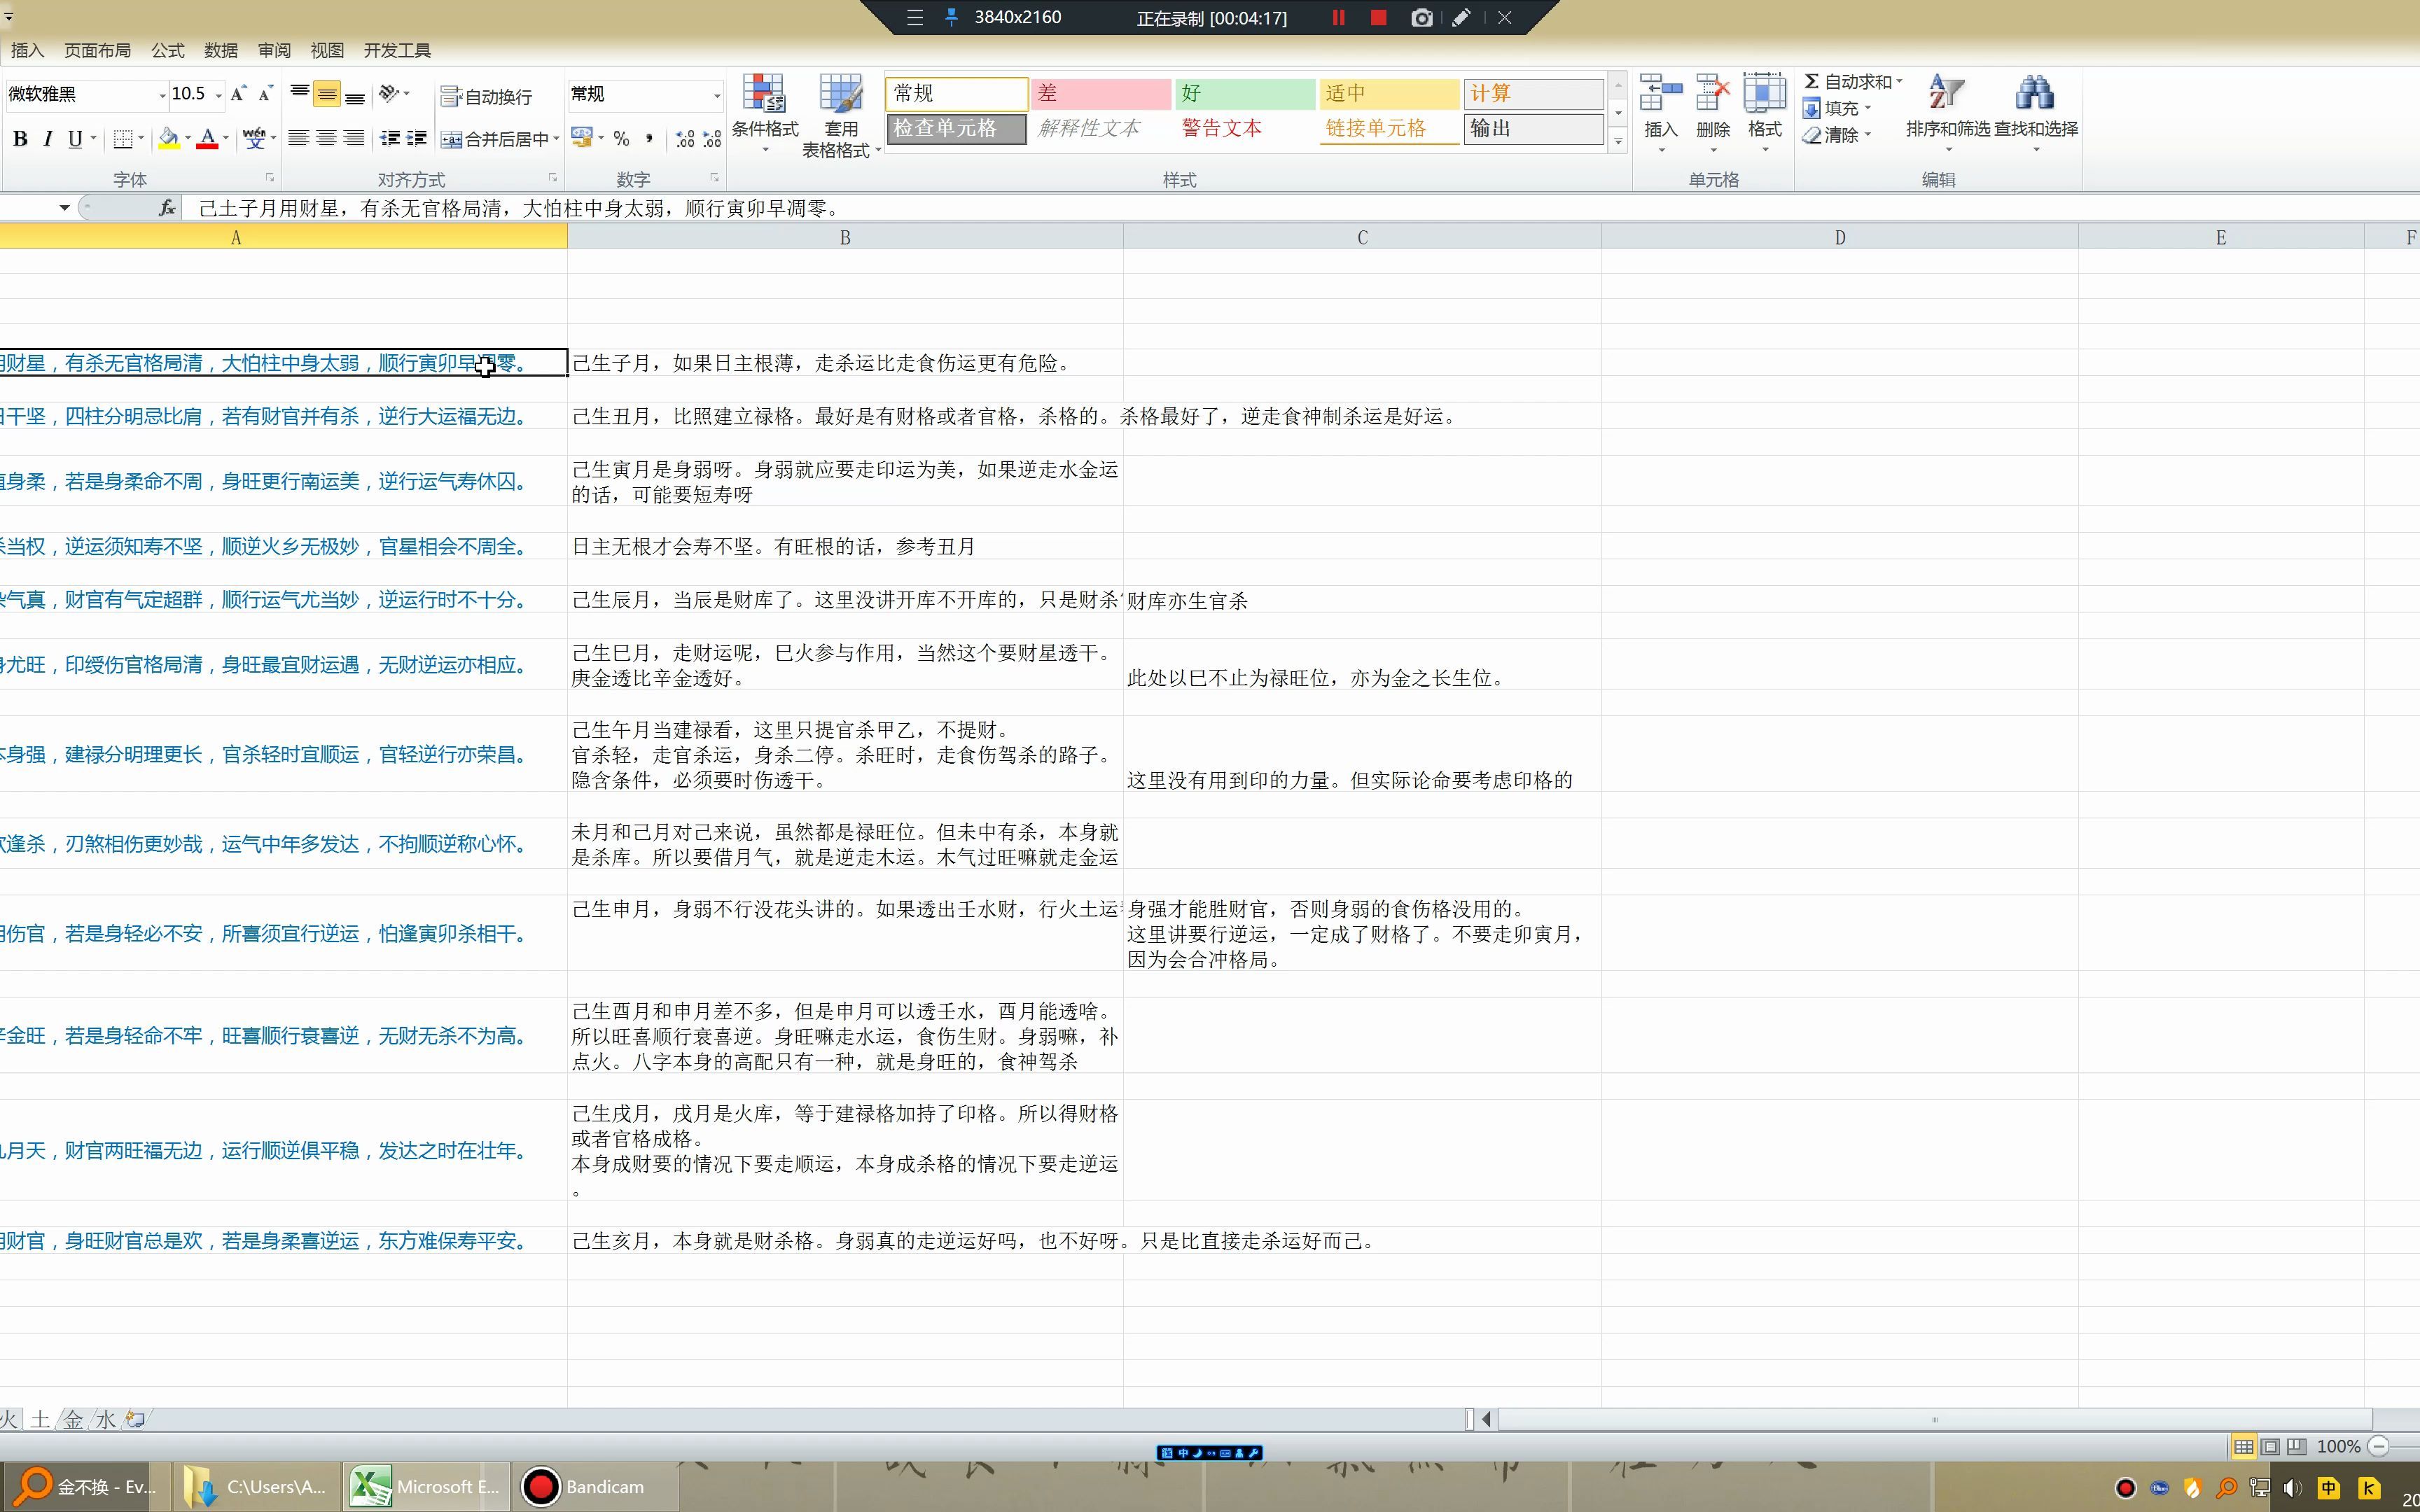The height and width of the screenshot is (1512, 2420).
Task: Toggle bold formatting
Action: pos(20,139)
